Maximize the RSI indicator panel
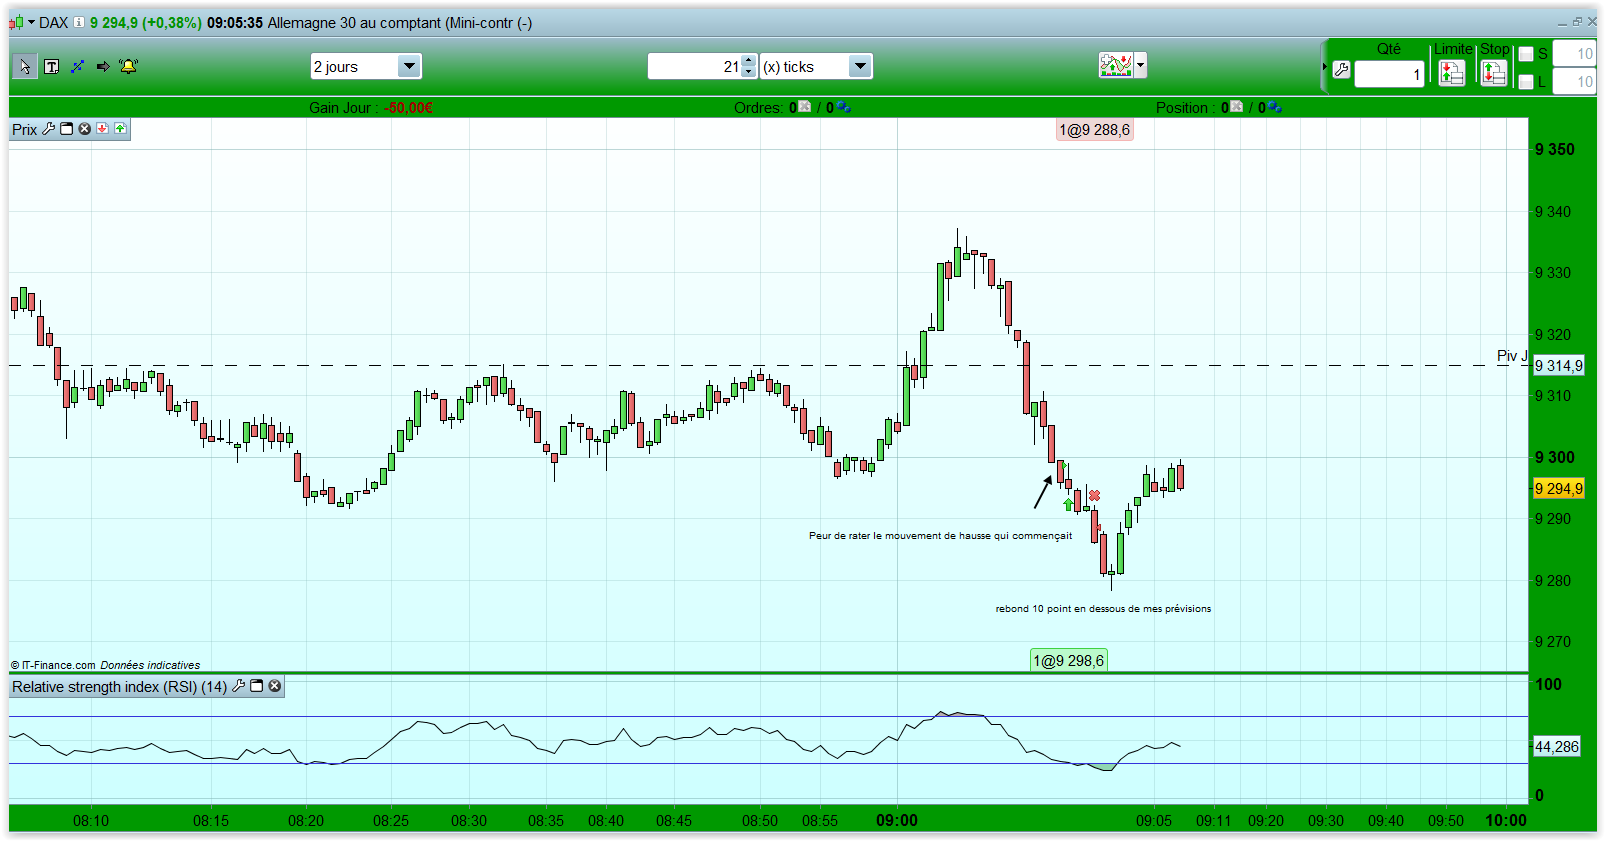Viewport: 1605px width, 841px height. tap(256, 686)
